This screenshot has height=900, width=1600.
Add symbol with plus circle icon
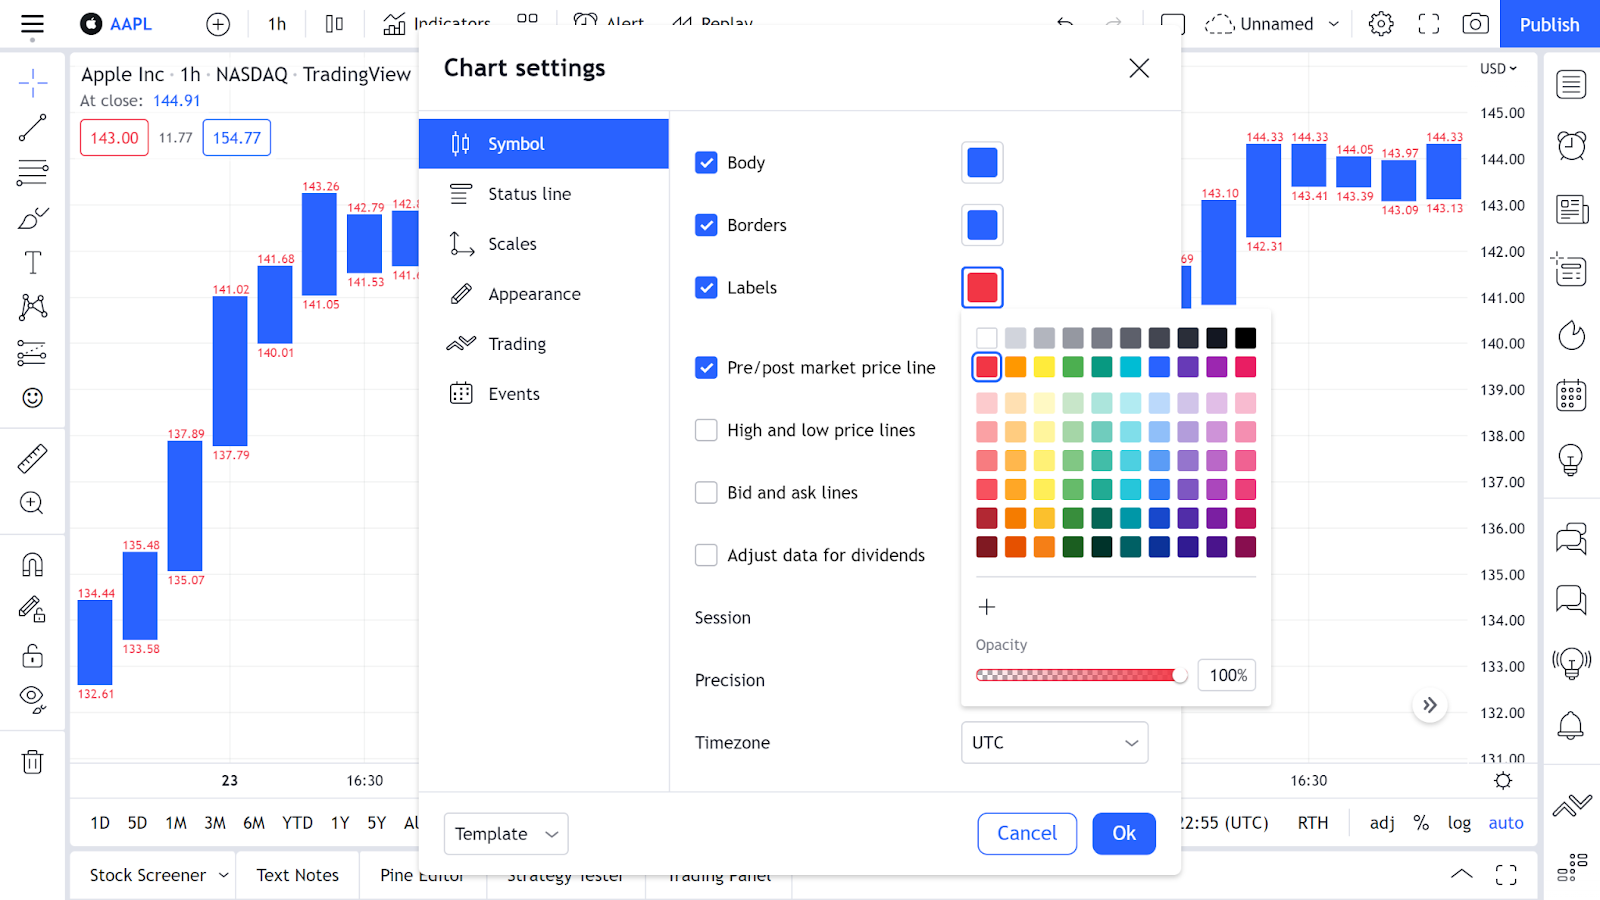point(218,24)
